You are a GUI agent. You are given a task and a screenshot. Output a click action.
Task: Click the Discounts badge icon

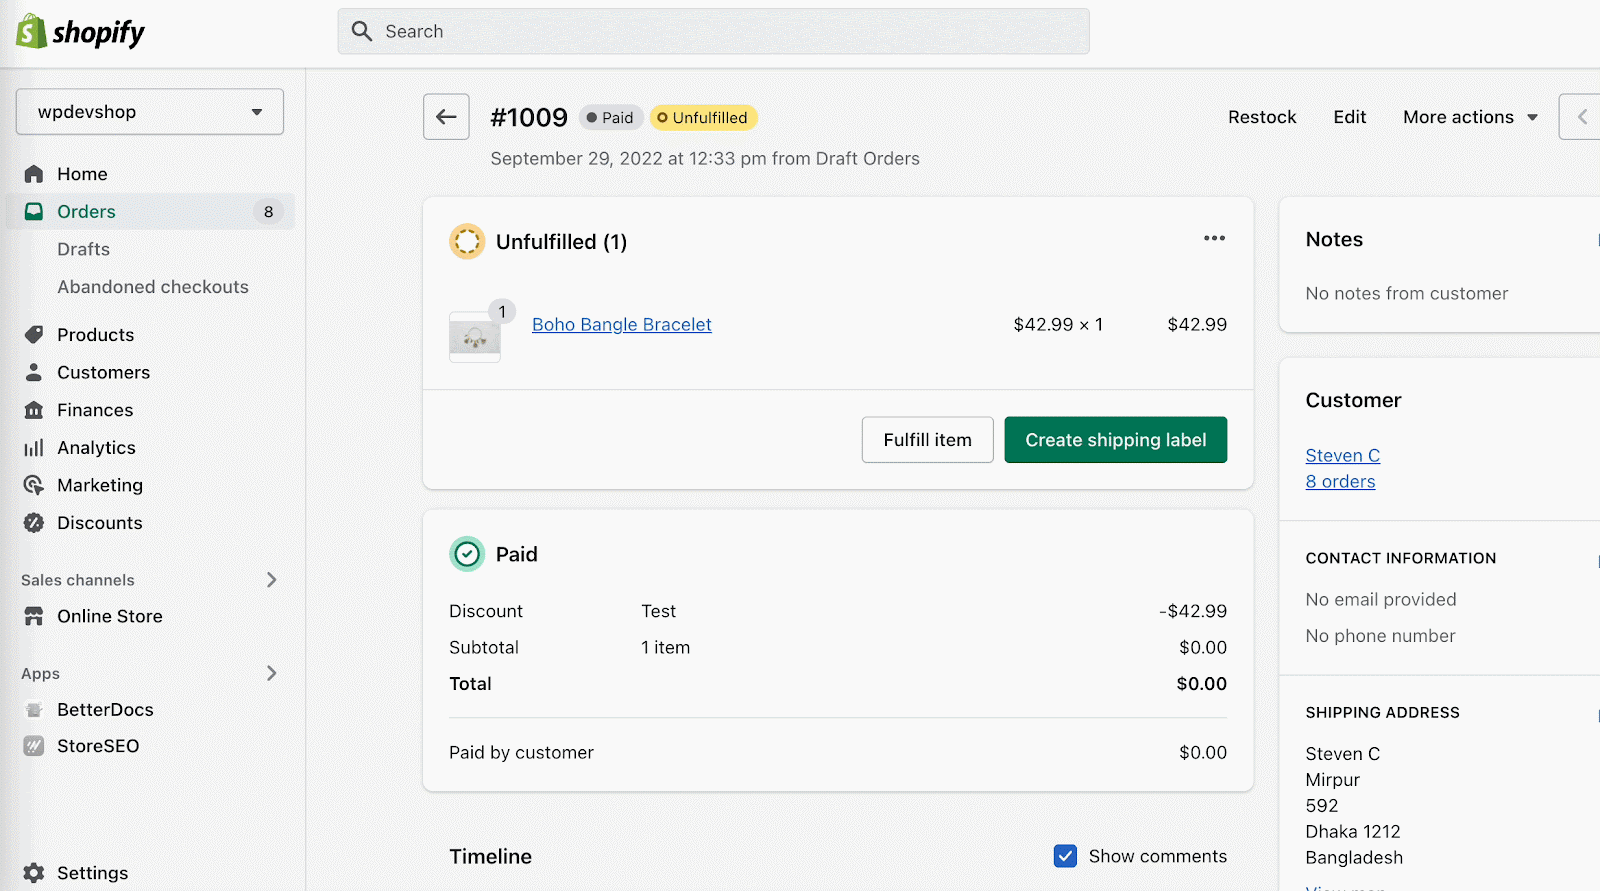click(34, 523)
